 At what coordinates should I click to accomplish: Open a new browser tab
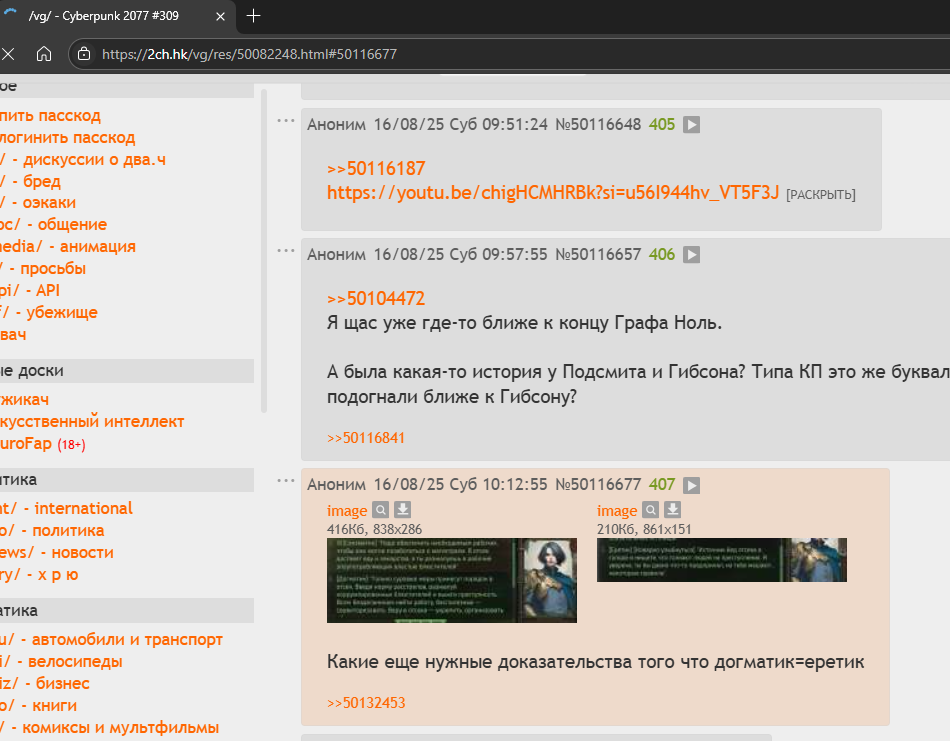tap(254, 15)
